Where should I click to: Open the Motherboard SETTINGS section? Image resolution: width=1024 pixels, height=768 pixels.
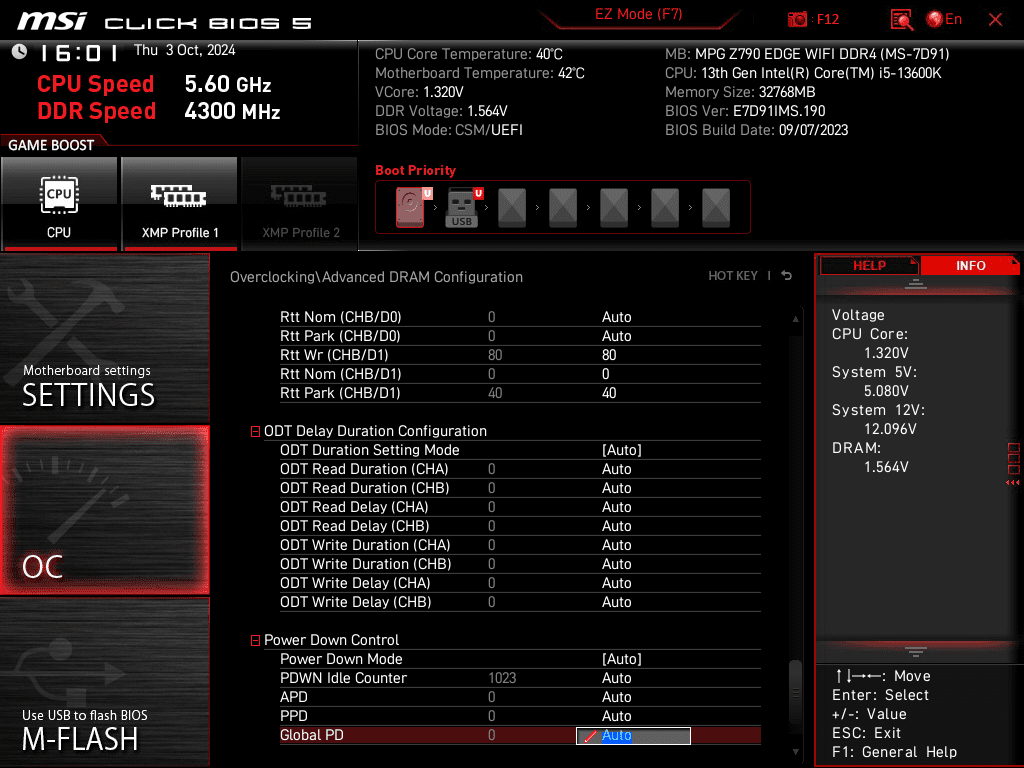point(105,338)
